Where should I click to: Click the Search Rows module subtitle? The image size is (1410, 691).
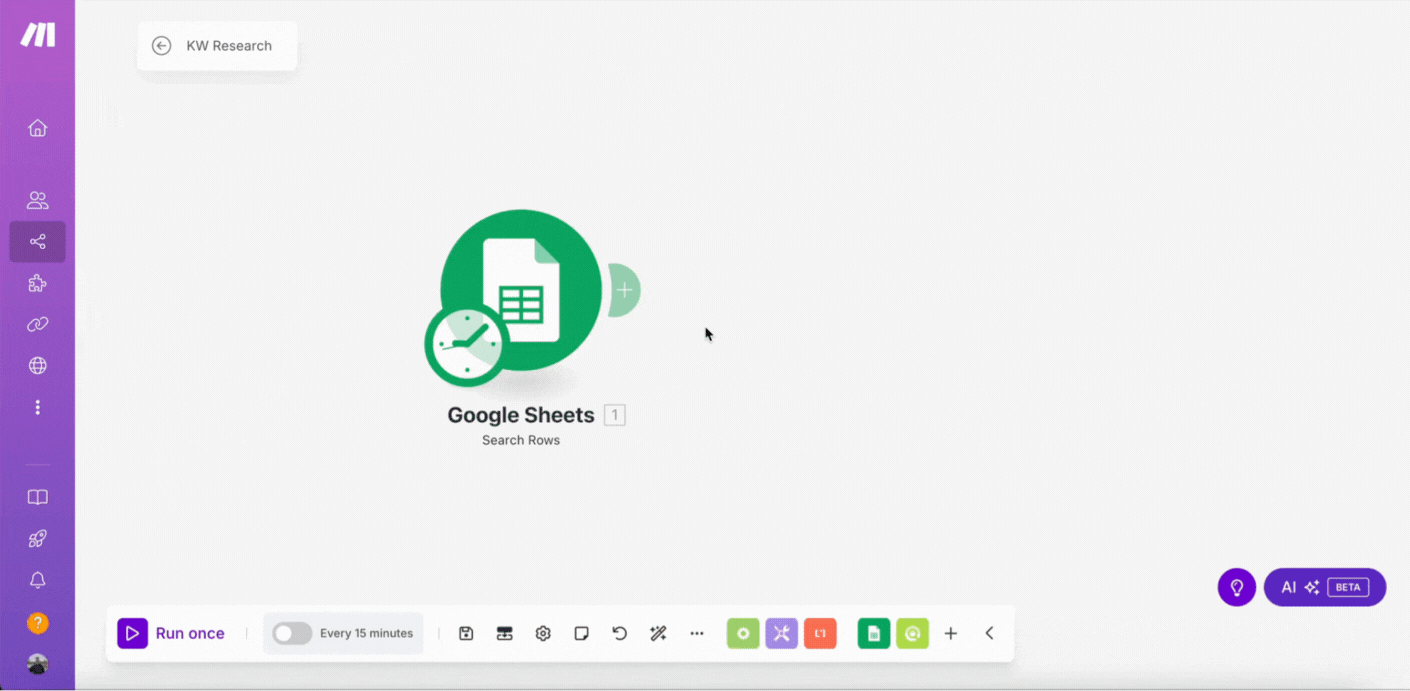(521, 440)
